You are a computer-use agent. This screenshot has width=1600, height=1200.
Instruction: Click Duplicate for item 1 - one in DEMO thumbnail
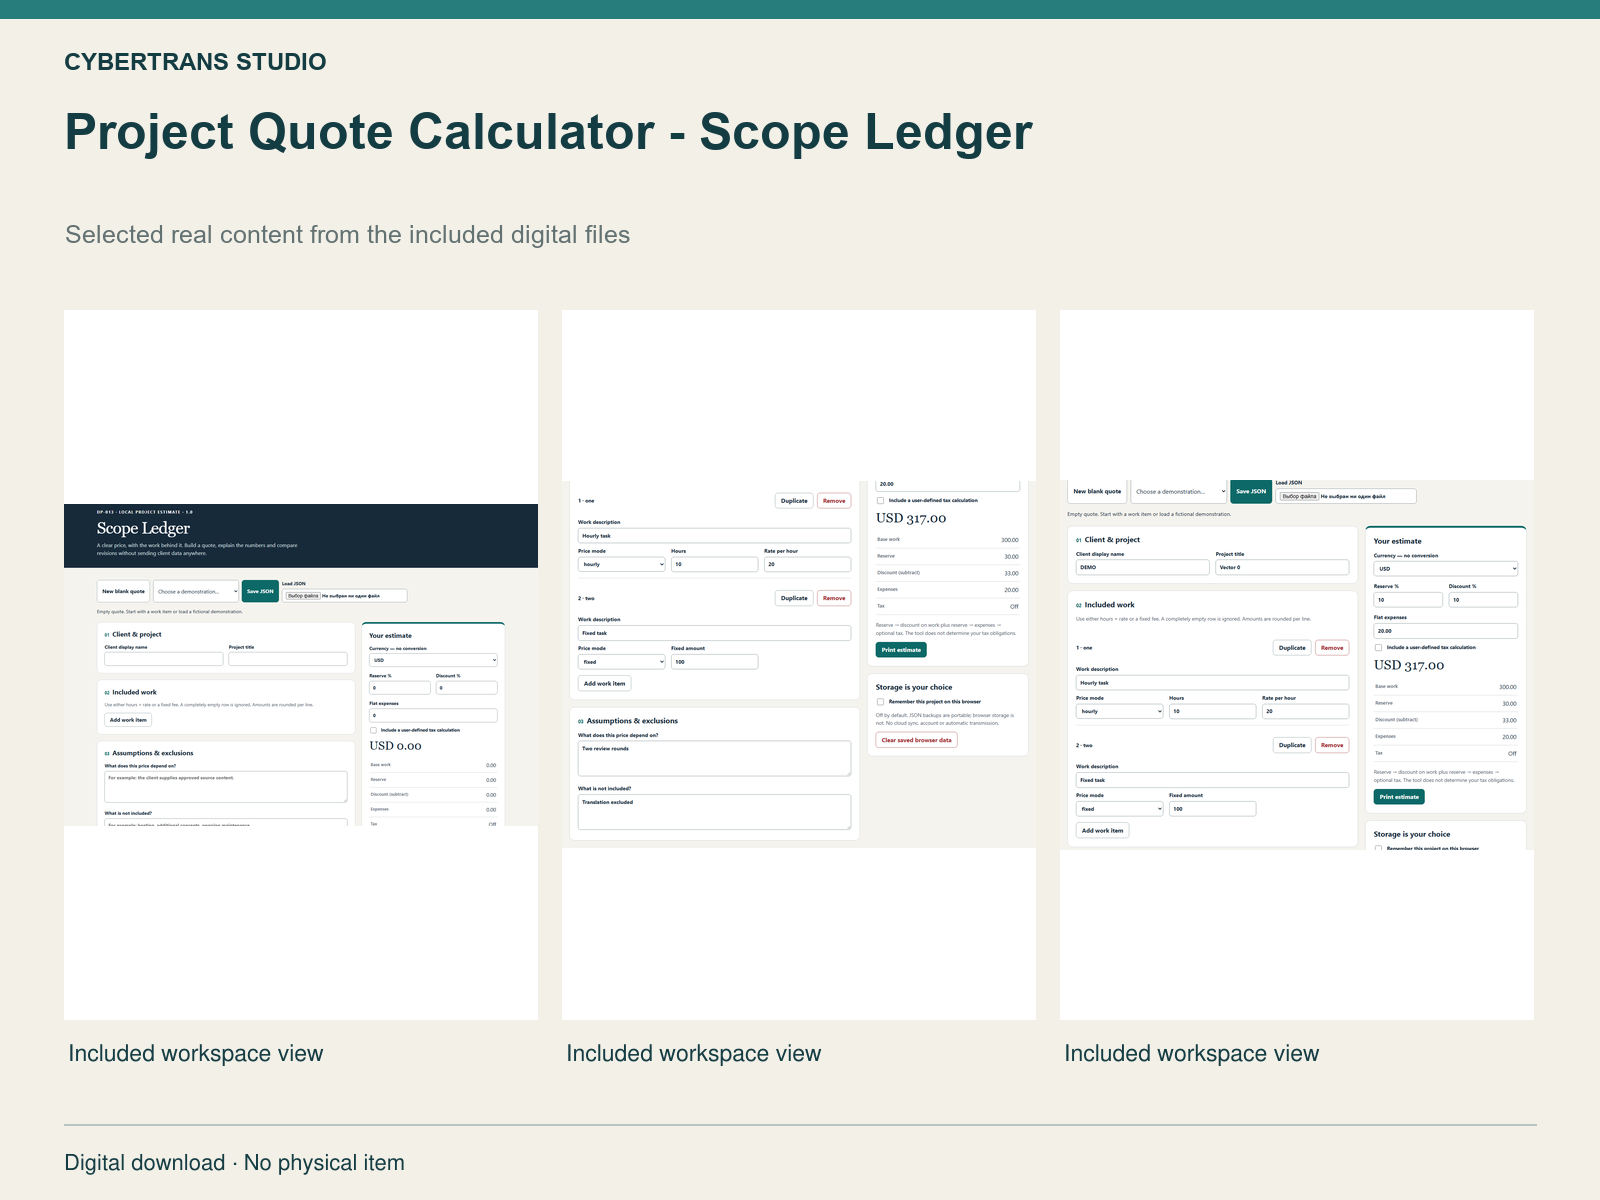click(x=1292, y=648)
